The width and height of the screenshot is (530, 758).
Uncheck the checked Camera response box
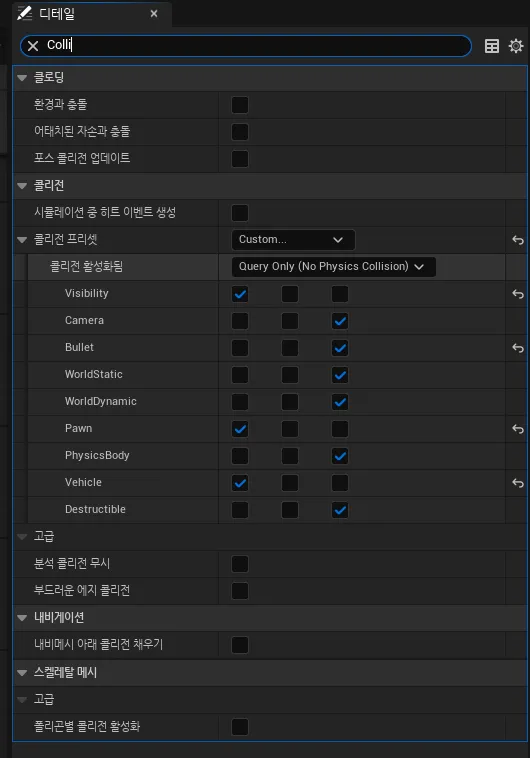click(x=340, y=321)
